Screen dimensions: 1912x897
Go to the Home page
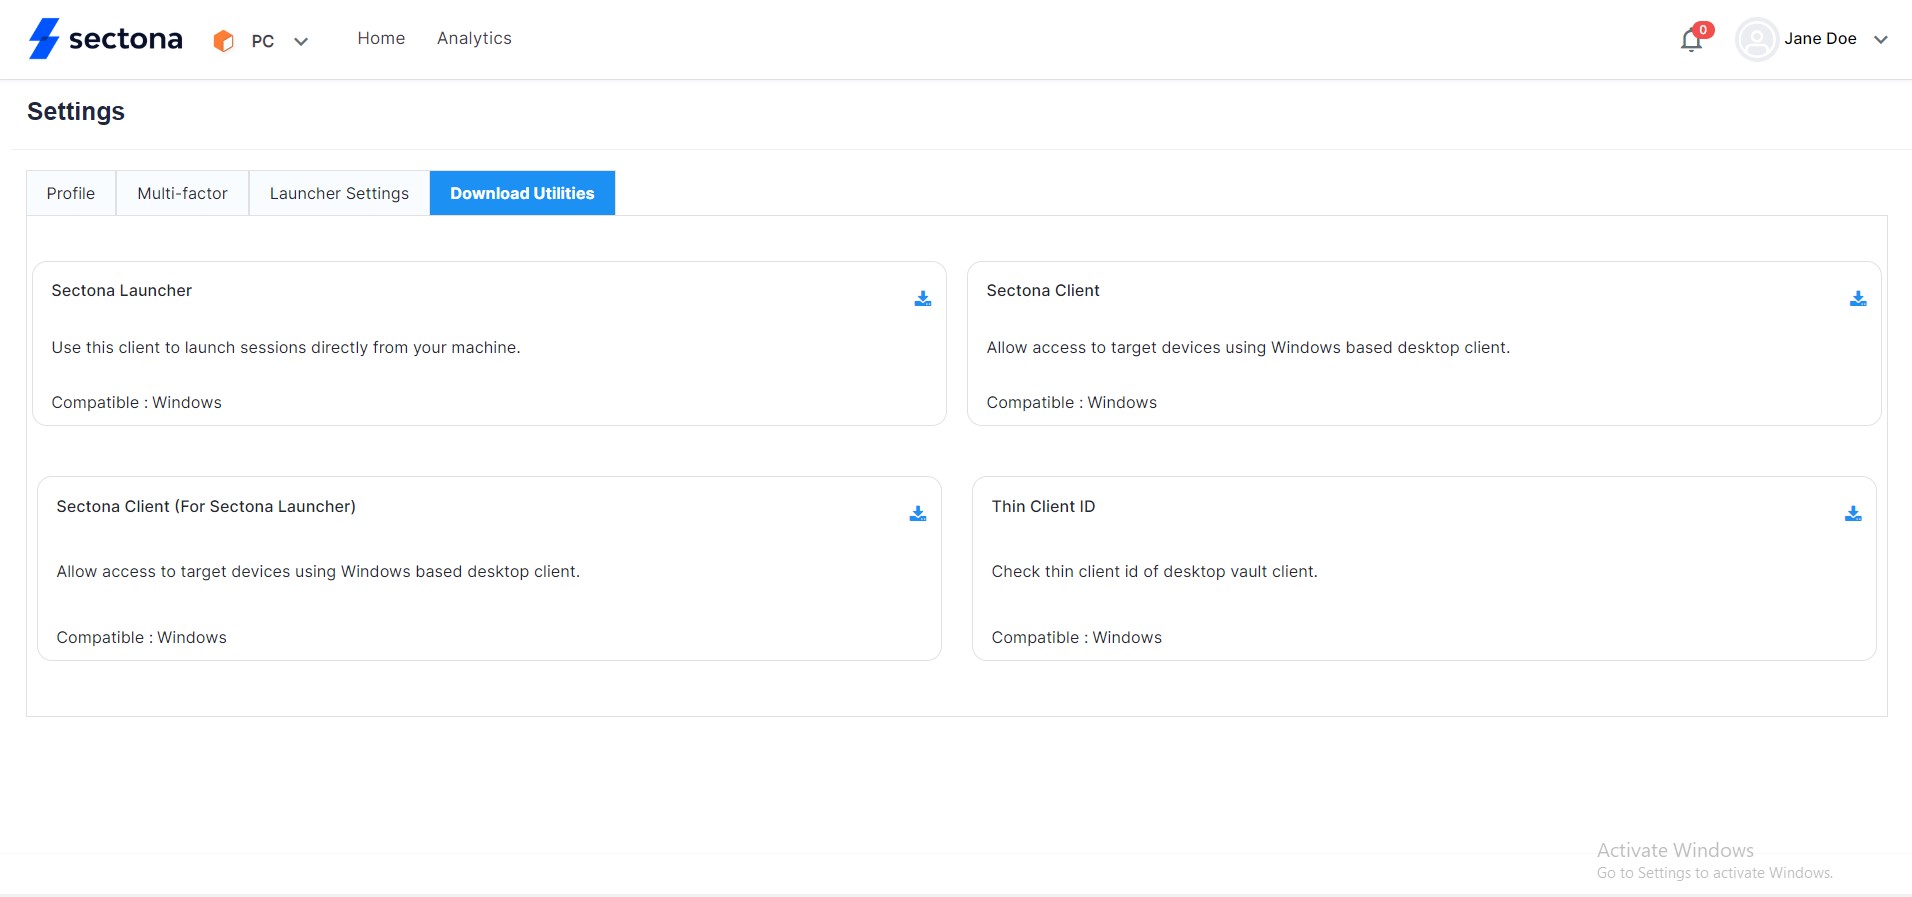click(x=381, y=38)
